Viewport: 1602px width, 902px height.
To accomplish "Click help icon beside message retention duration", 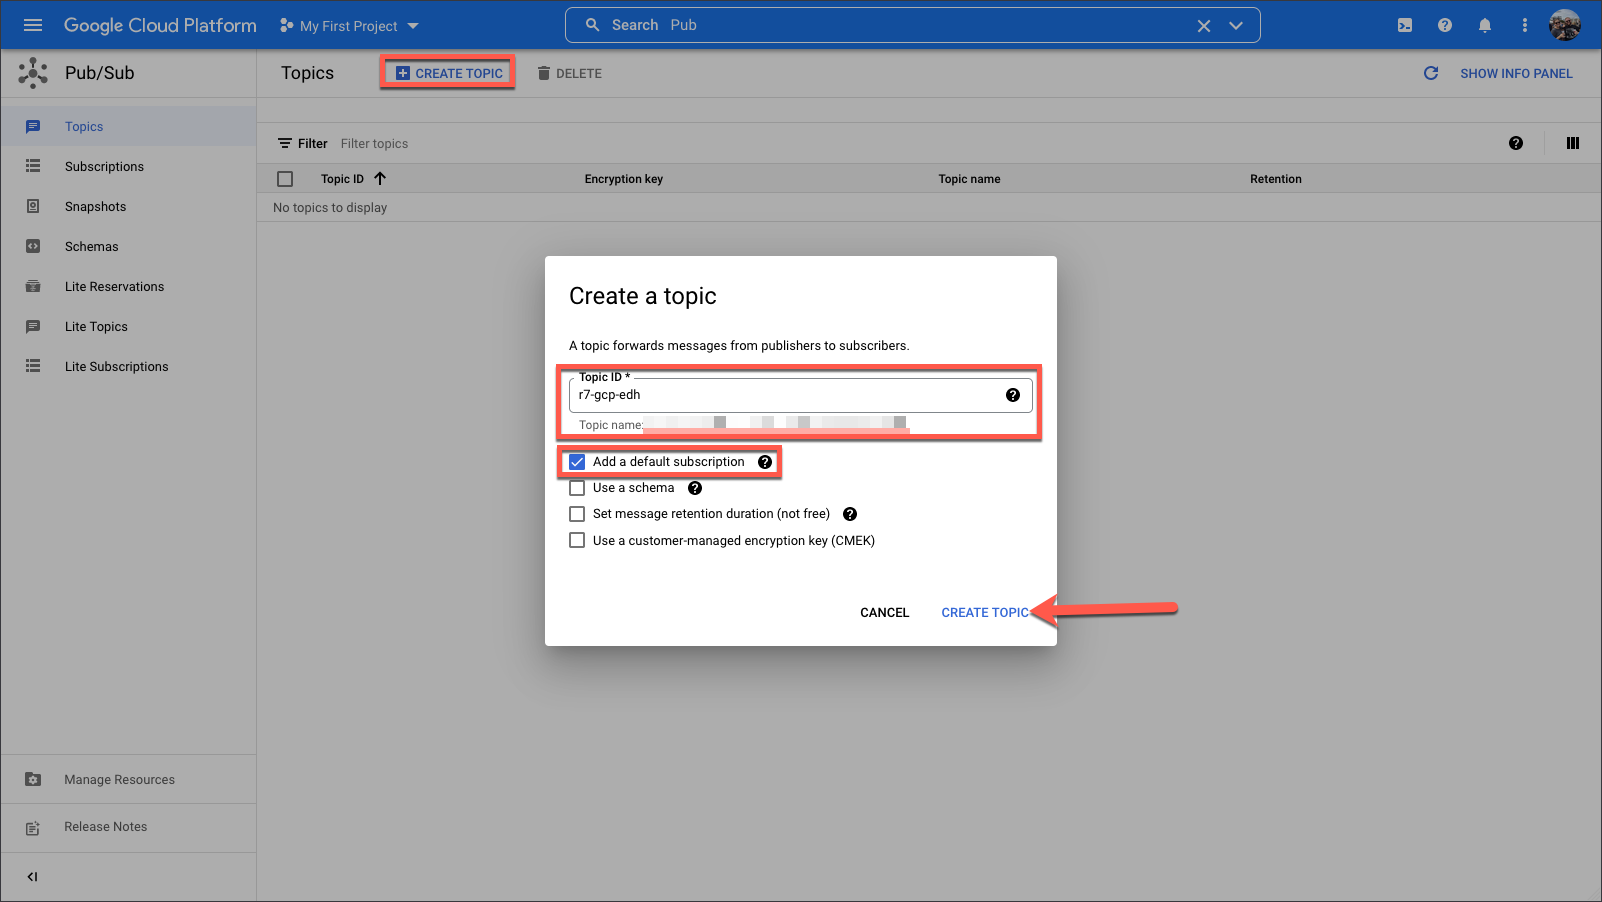I will [x=850, y=514].
